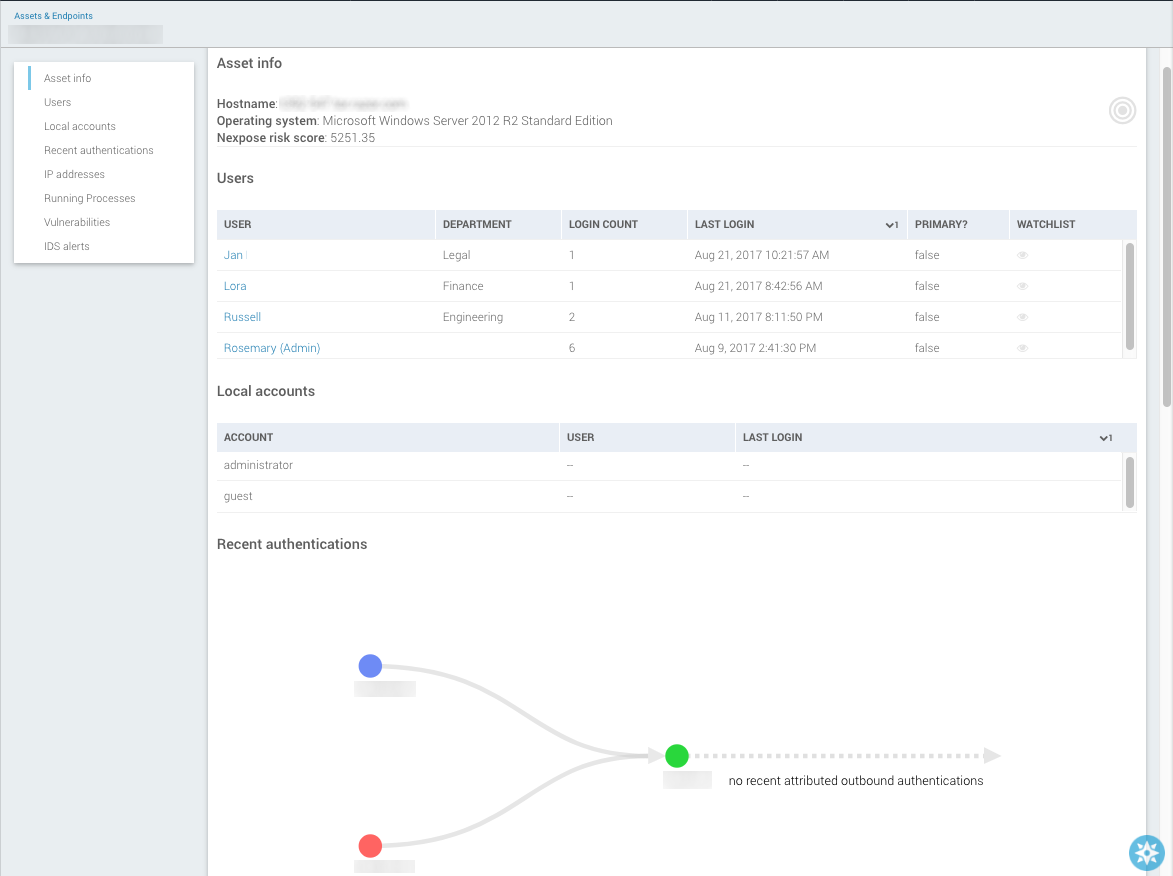Open the Assets & Endpoints breadcrumb link

pyautogui.click(x=54, y=16)
